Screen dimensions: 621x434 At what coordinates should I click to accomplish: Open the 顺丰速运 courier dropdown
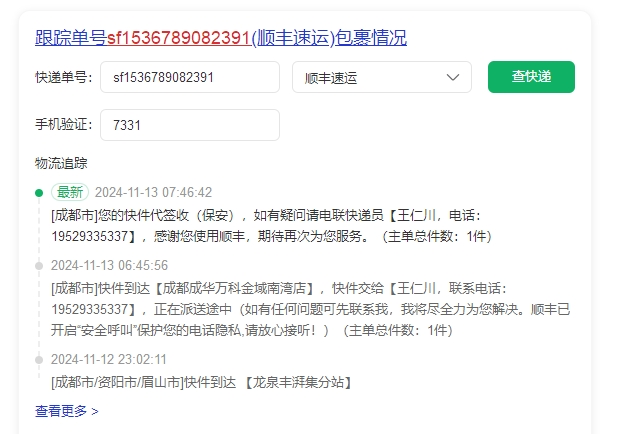(x=382, y=77)
